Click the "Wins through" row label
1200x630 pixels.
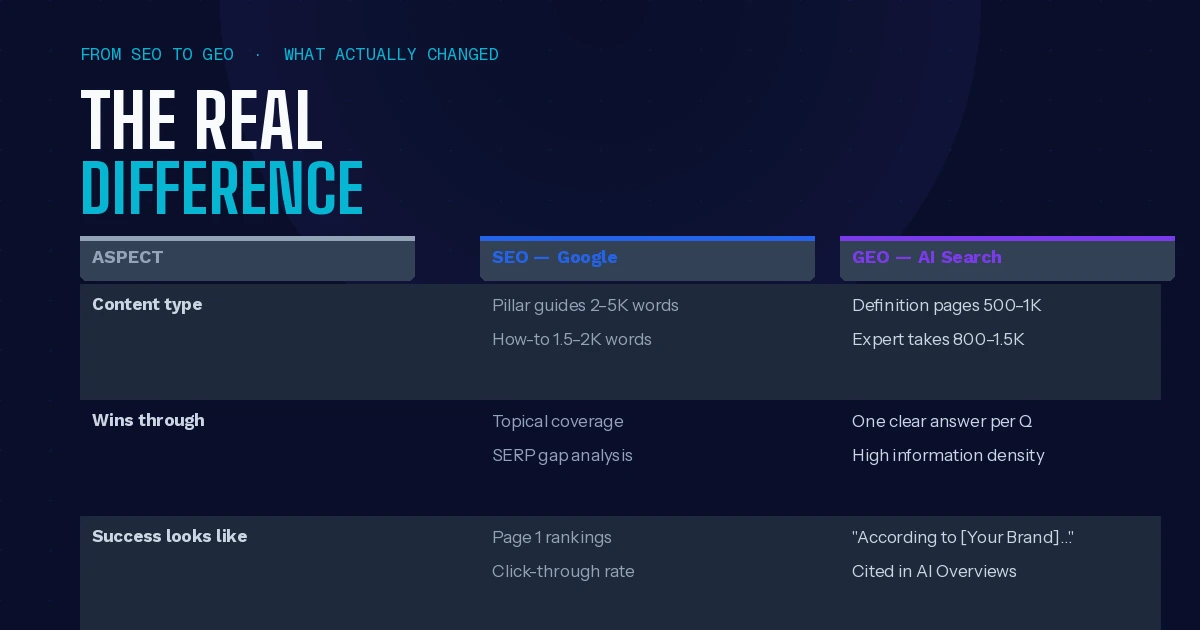[148, 421]
